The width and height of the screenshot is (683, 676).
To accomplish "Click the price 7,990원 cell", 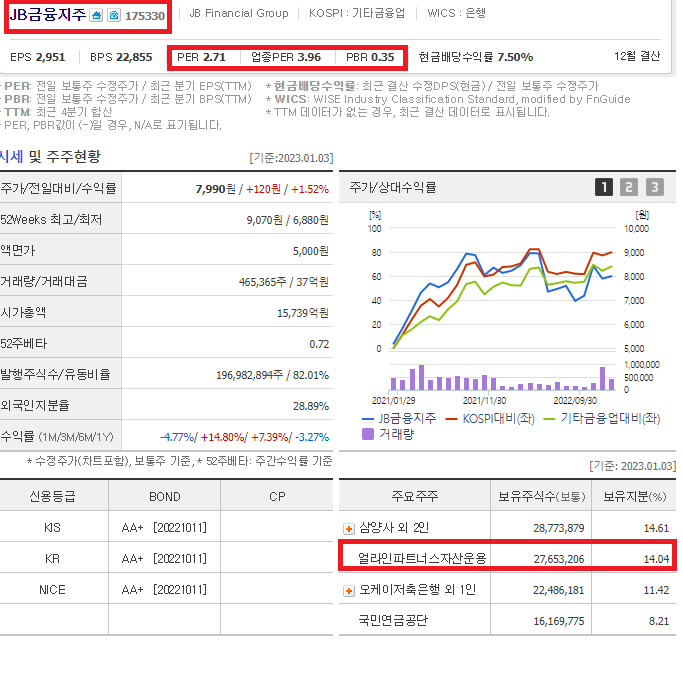I will [216, 189].
